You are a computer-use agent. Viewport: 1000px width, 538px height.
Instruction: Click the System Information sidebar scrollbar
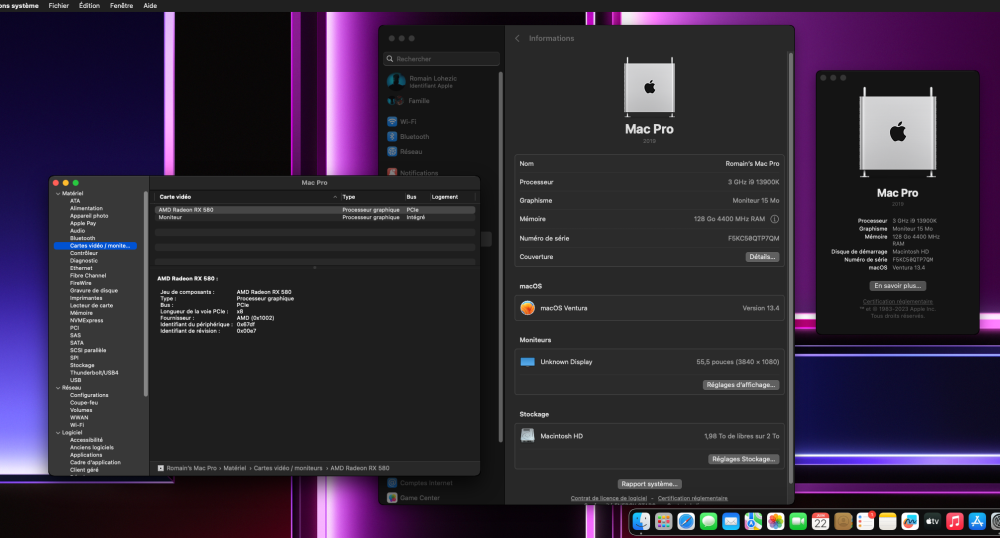tap(146, 293)
